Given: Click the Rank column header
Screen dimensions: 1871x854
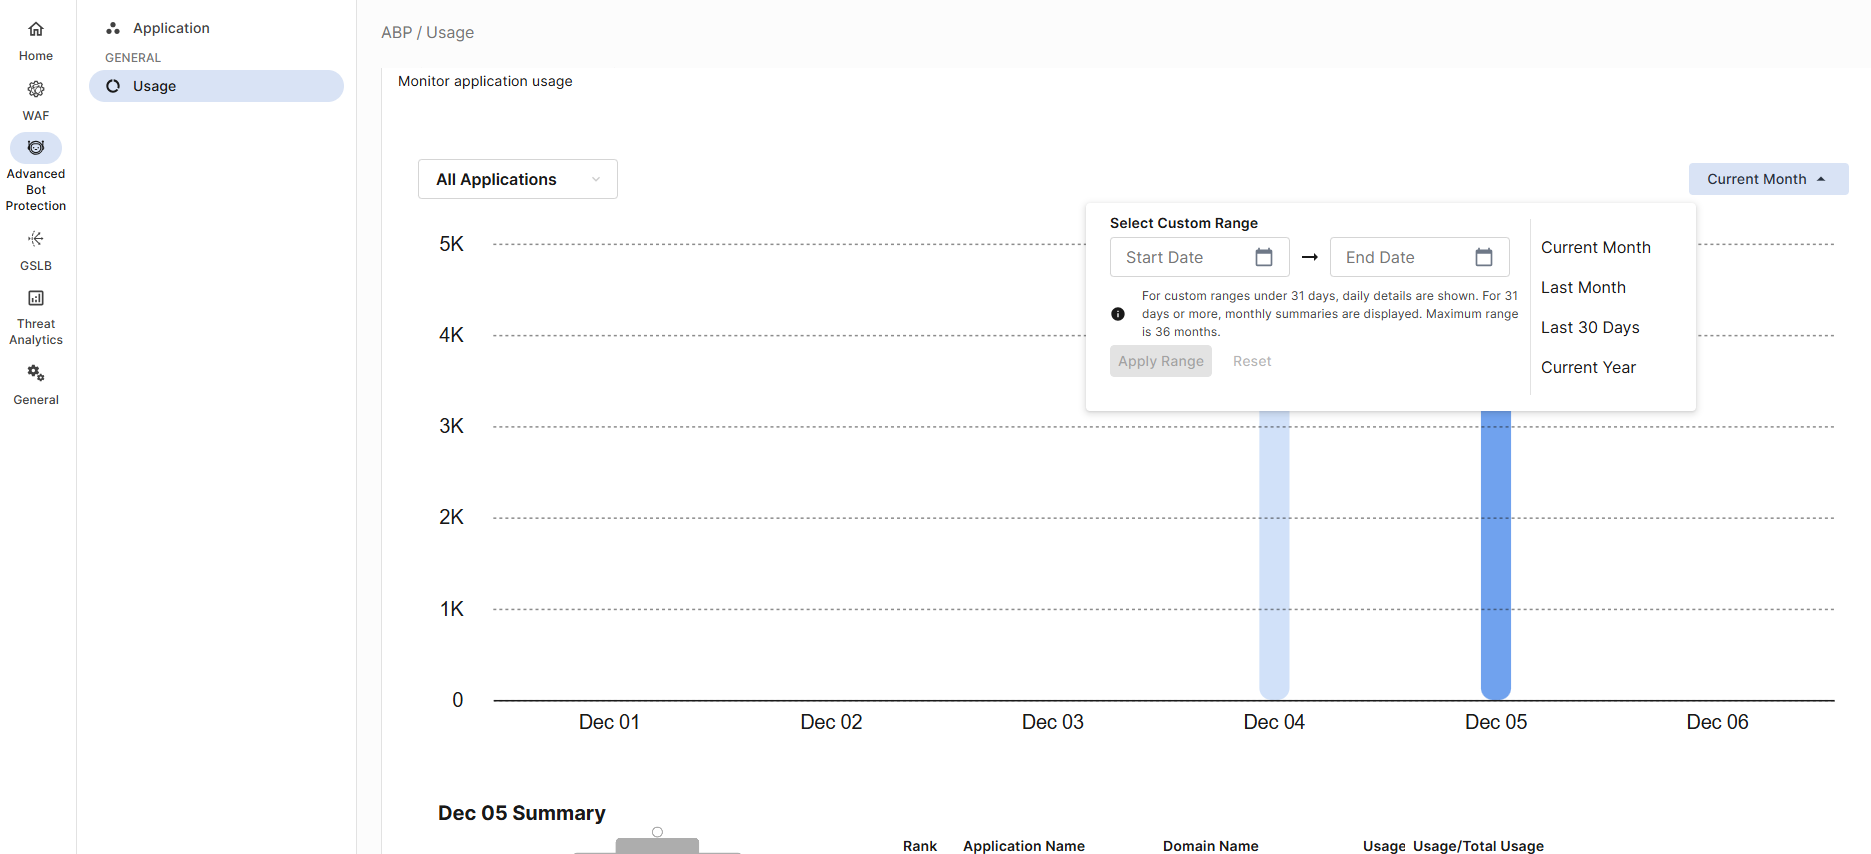Looking at the screenshot, I should tap(920, 846).
